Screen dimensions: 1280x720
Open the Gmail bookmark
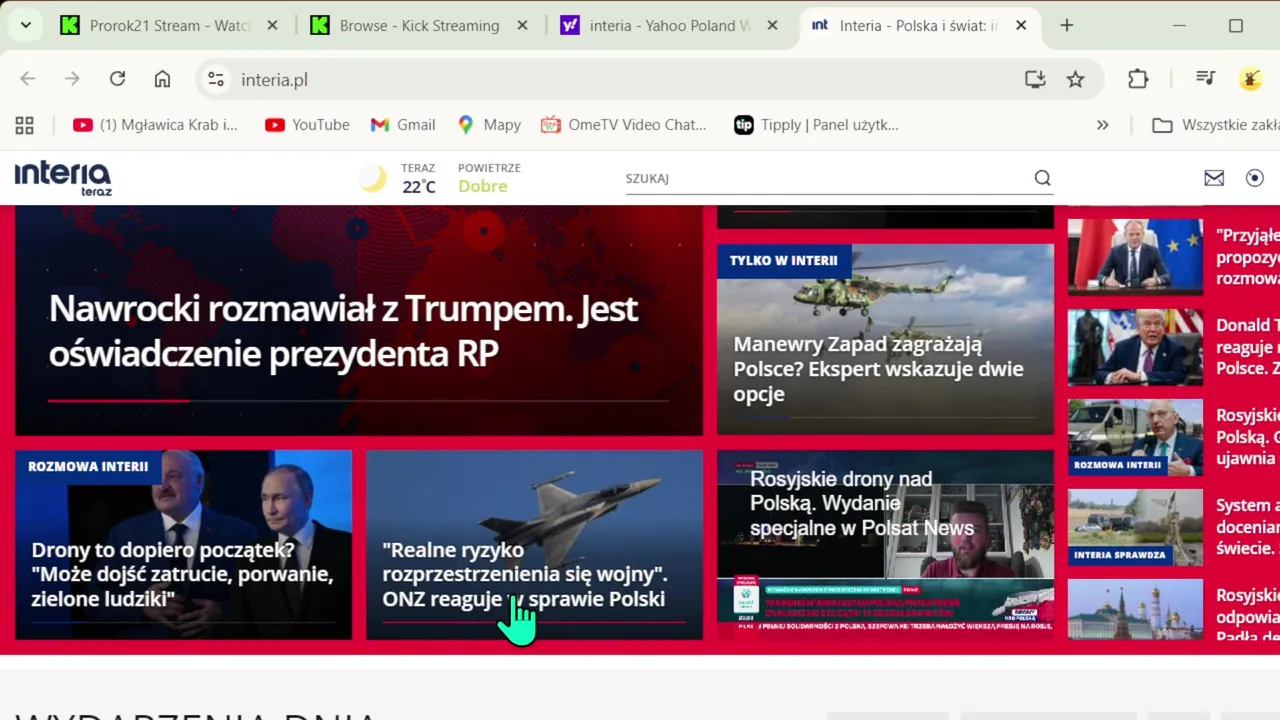tap(403, 125)
